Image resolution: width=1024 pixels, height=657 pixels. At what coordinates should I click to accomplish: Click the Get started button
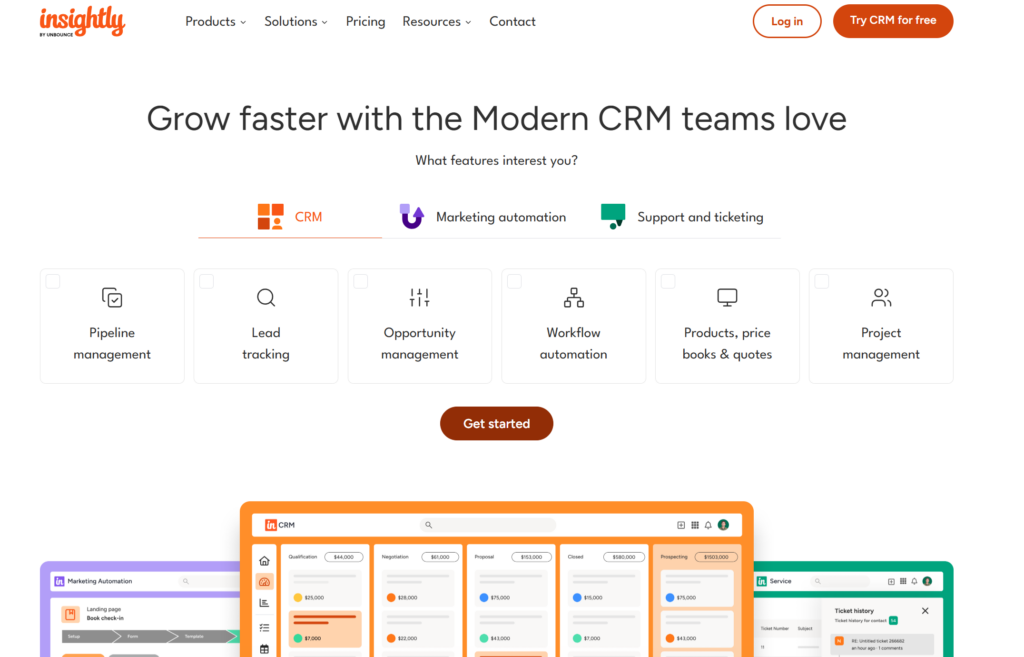point(496,424)
